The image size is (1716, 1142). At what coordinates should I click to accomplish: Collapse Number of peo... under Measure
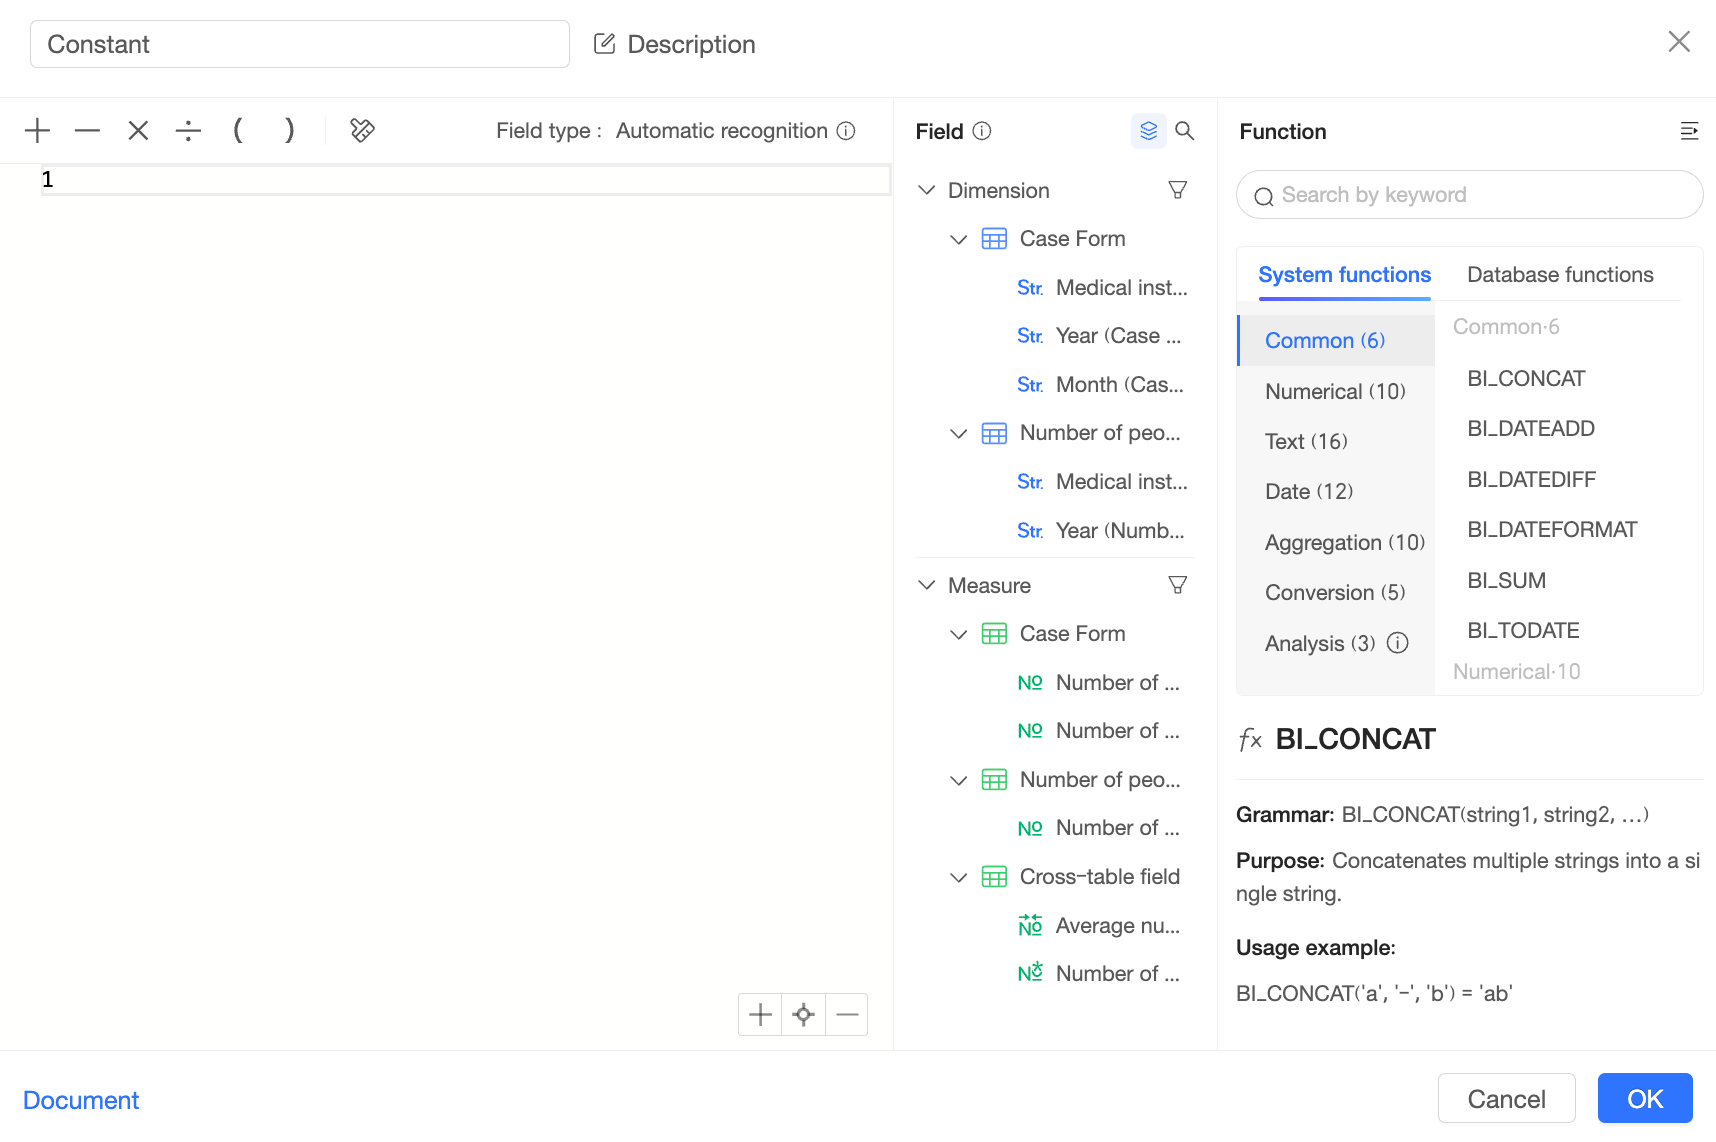[x=958, y=780]
